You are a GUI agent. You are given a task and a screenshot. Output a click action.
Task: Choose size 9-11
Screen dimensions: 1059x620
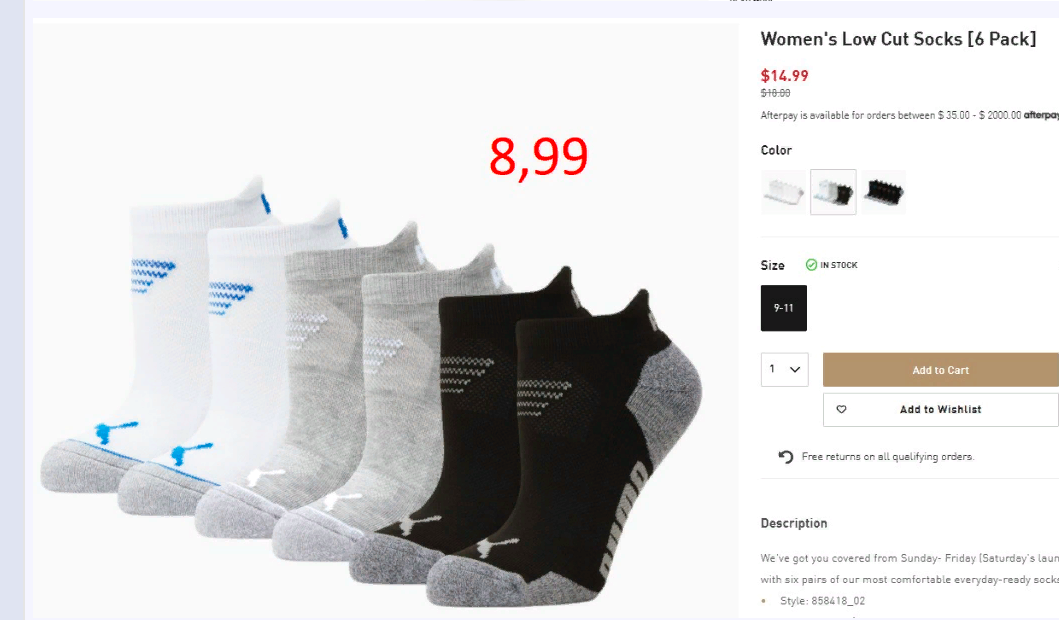coord(783,308)
